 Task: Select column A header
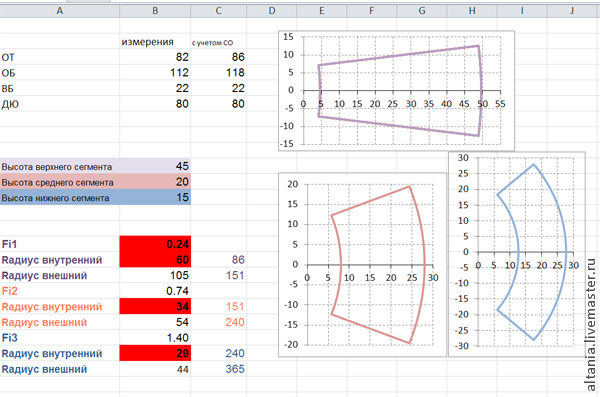point(60,11)
